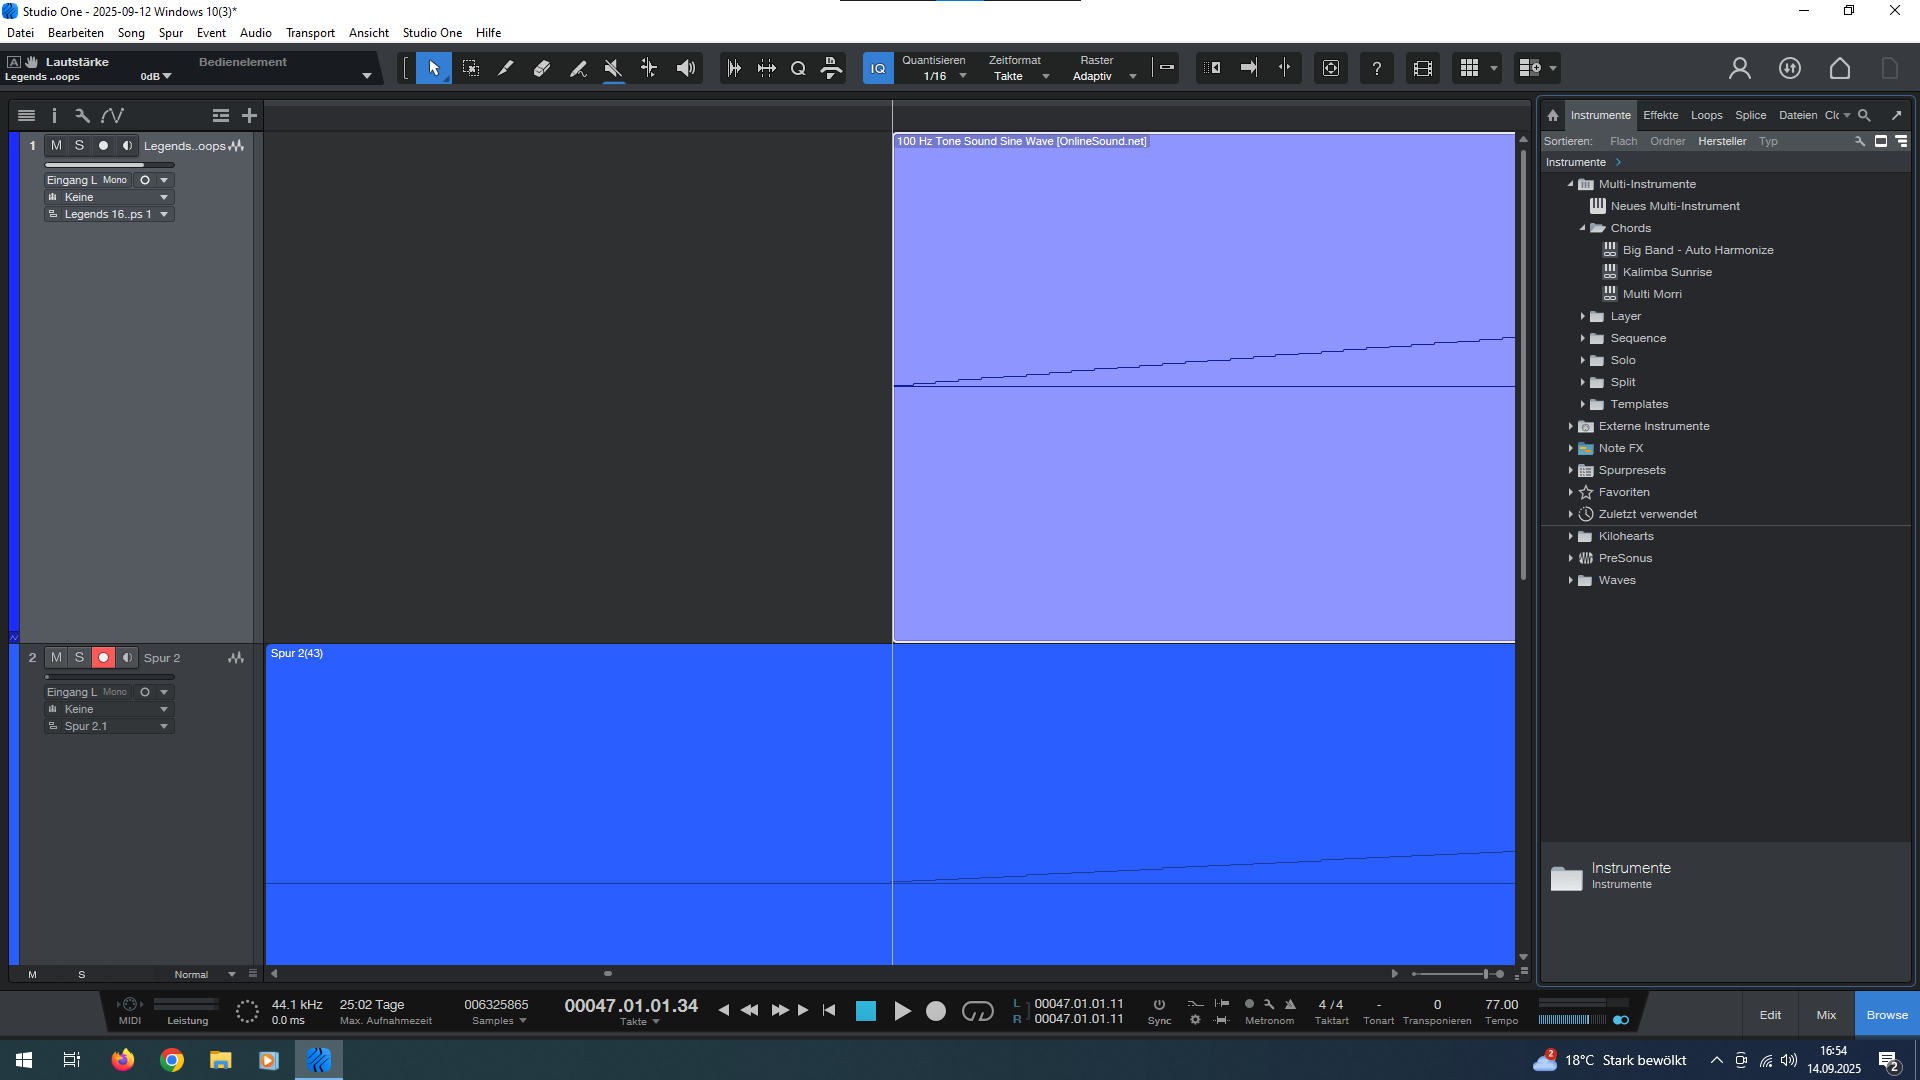
Task: Open the Quantisieren 1/16 dropdown
Action: click(x=962, y=77)
